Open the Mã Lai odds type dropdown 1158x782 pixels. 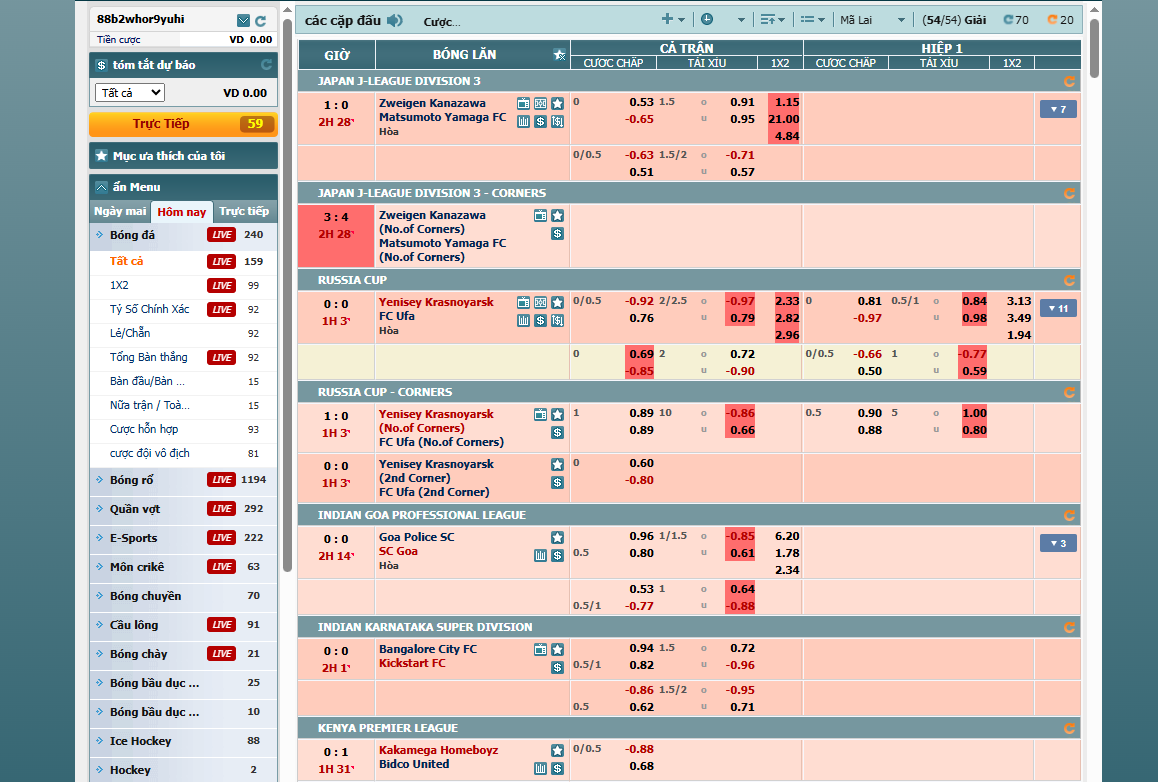(x=872, y=20)
